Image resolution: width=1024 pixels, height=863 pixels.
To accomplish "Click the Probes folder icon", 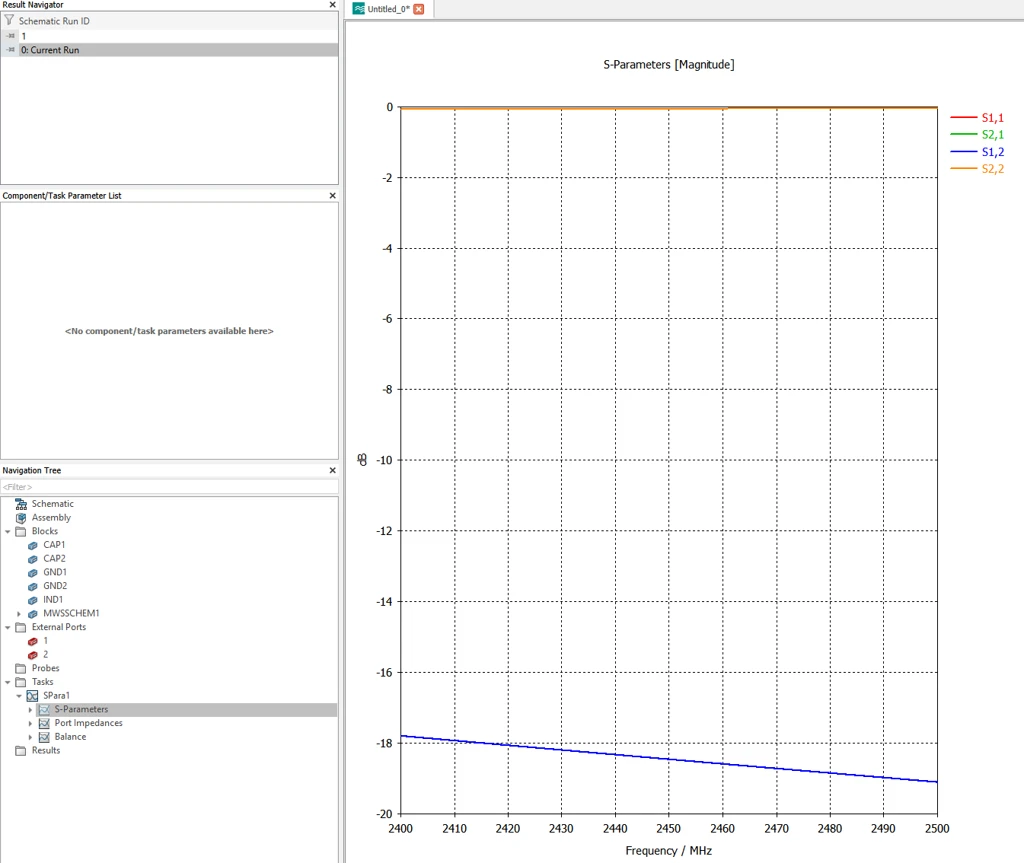I will tap(21, 668).
